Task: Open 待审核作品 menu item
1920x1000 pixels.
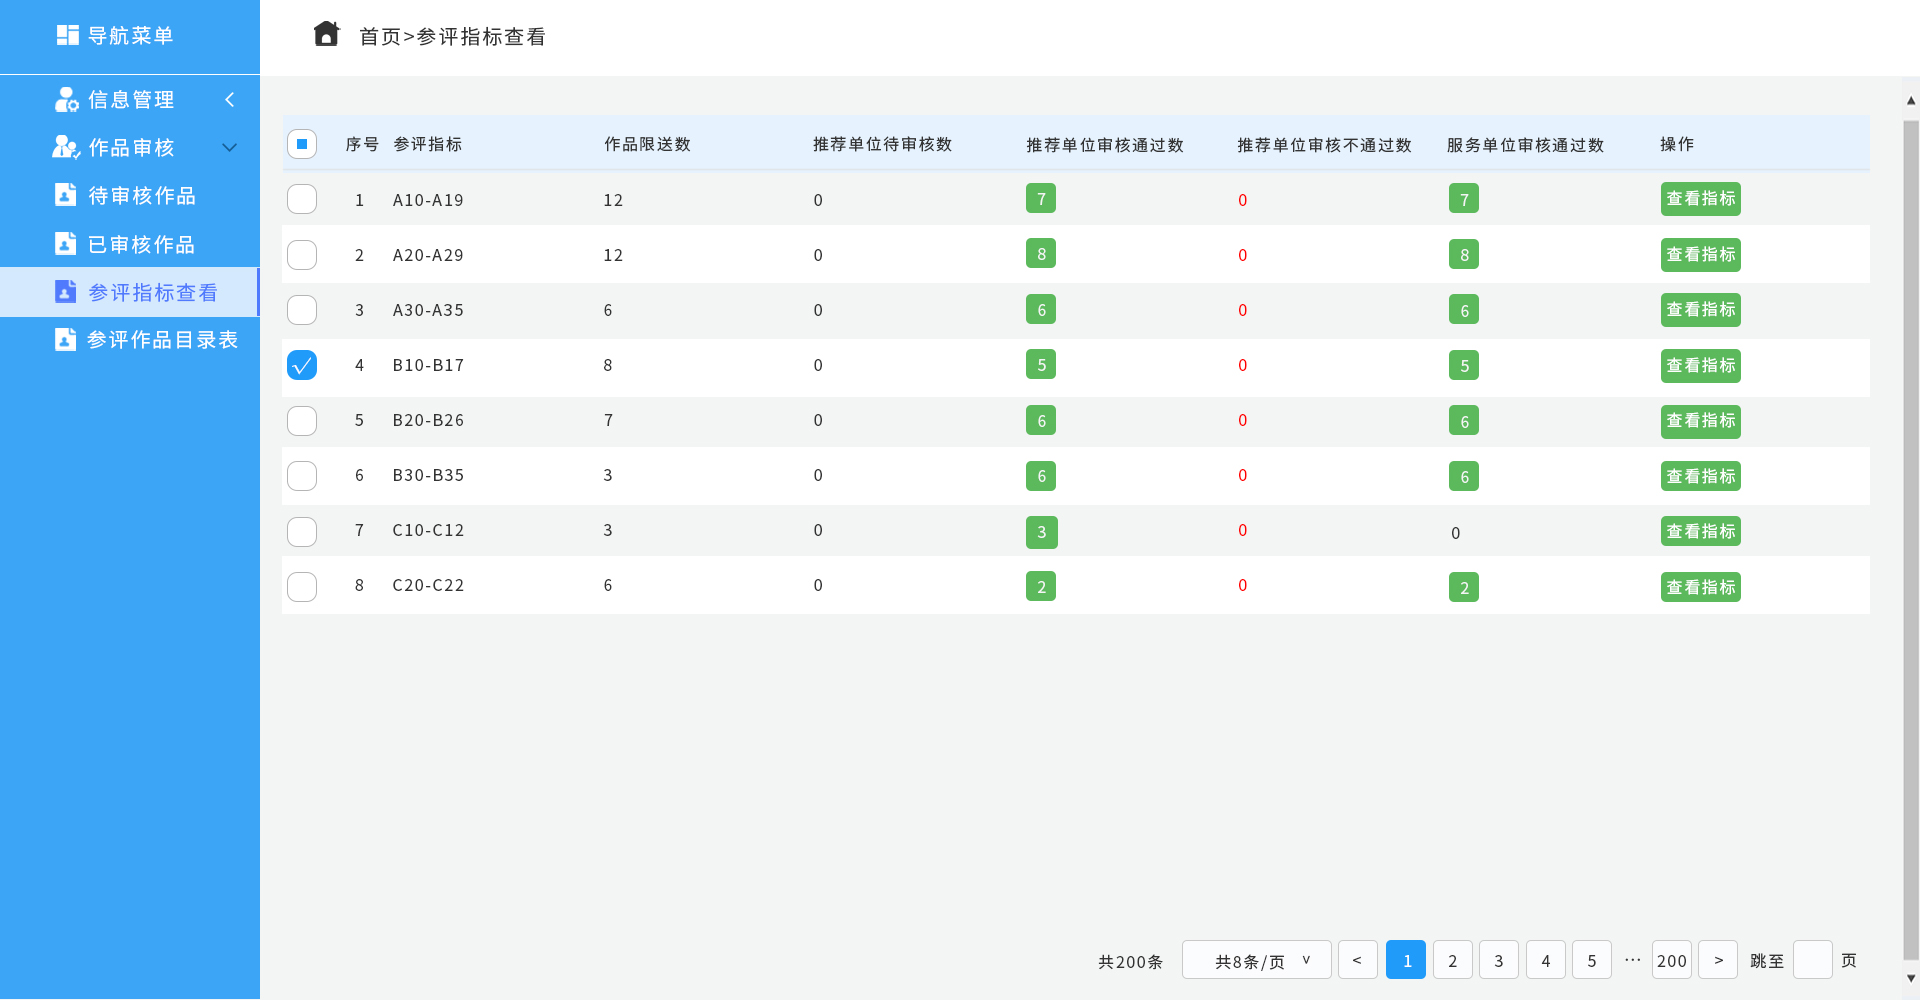Action: (141, 195)
